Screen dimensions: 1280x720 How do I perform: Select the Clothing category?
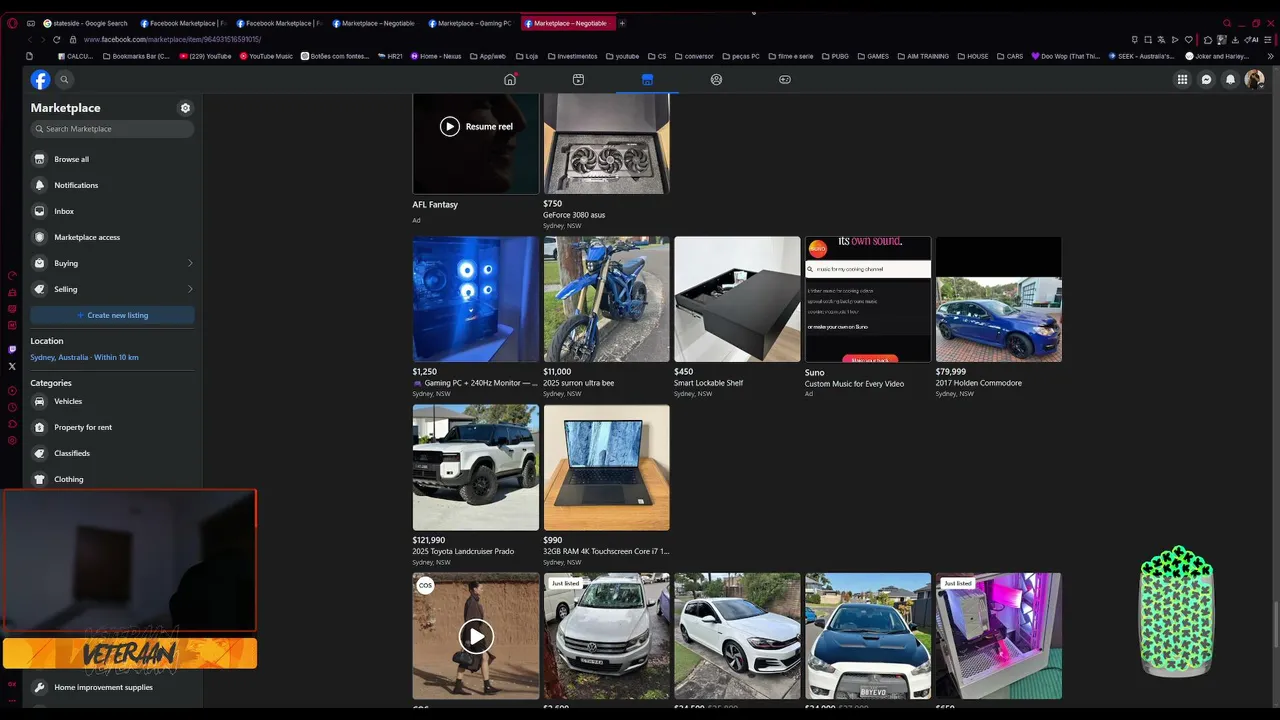click(x=112, y=479)
